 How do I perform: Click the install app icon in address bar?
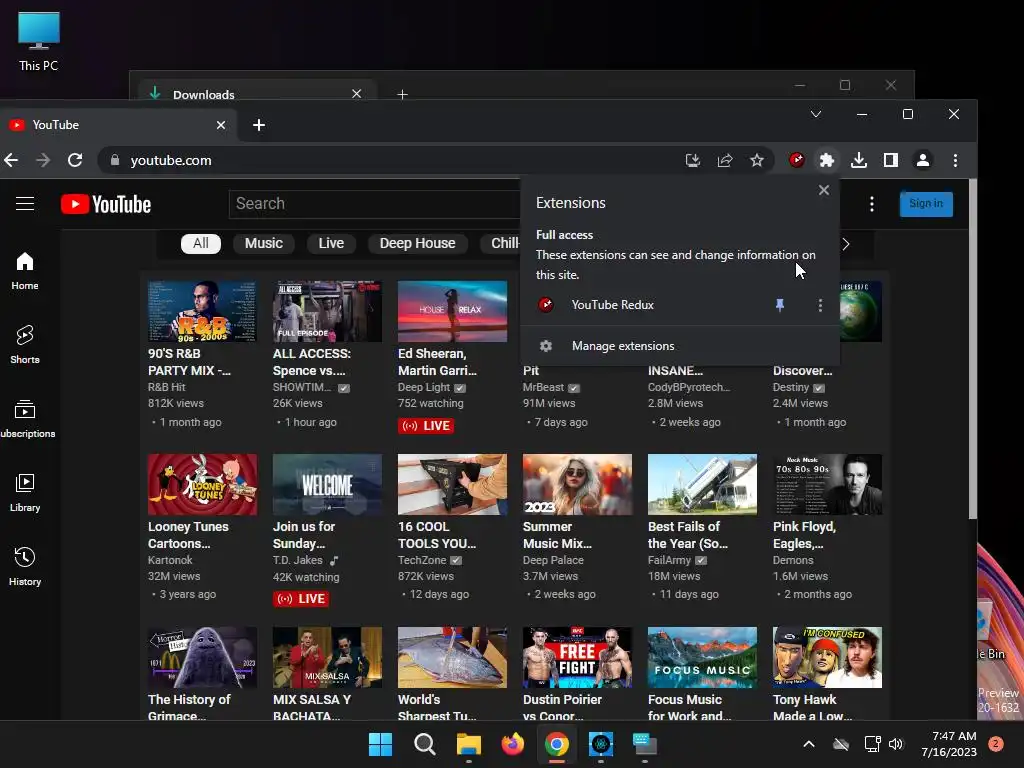[x=692, y=160]
